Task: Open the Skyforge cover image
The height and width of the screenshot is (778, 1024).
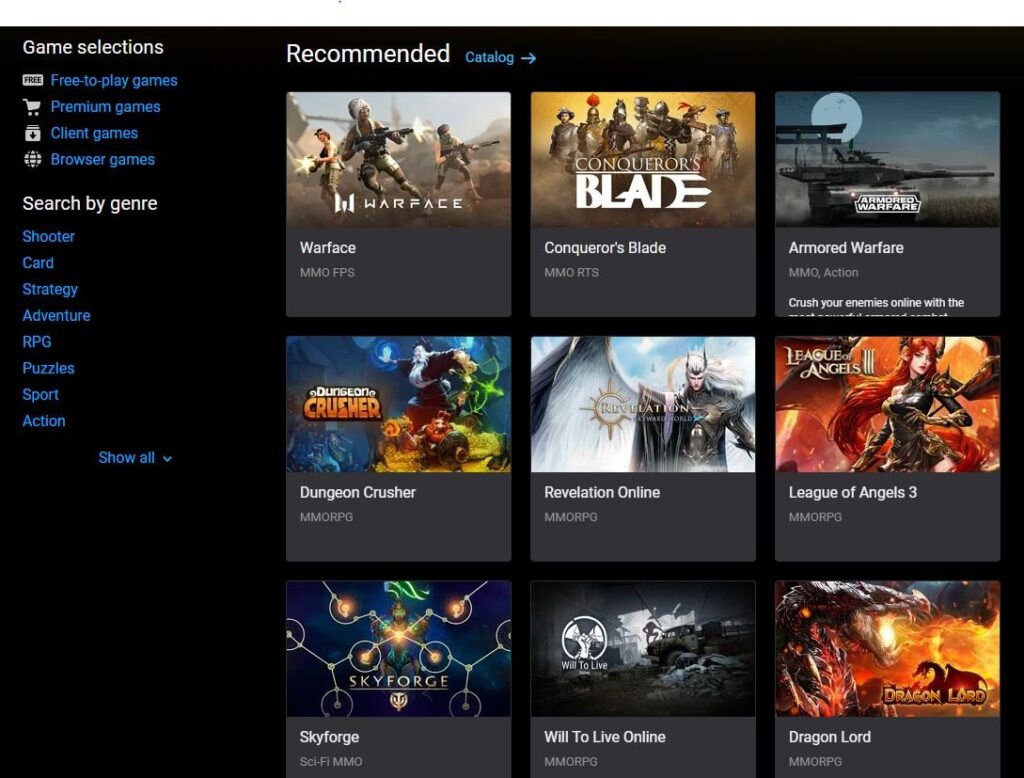Action: coord(398,649)
